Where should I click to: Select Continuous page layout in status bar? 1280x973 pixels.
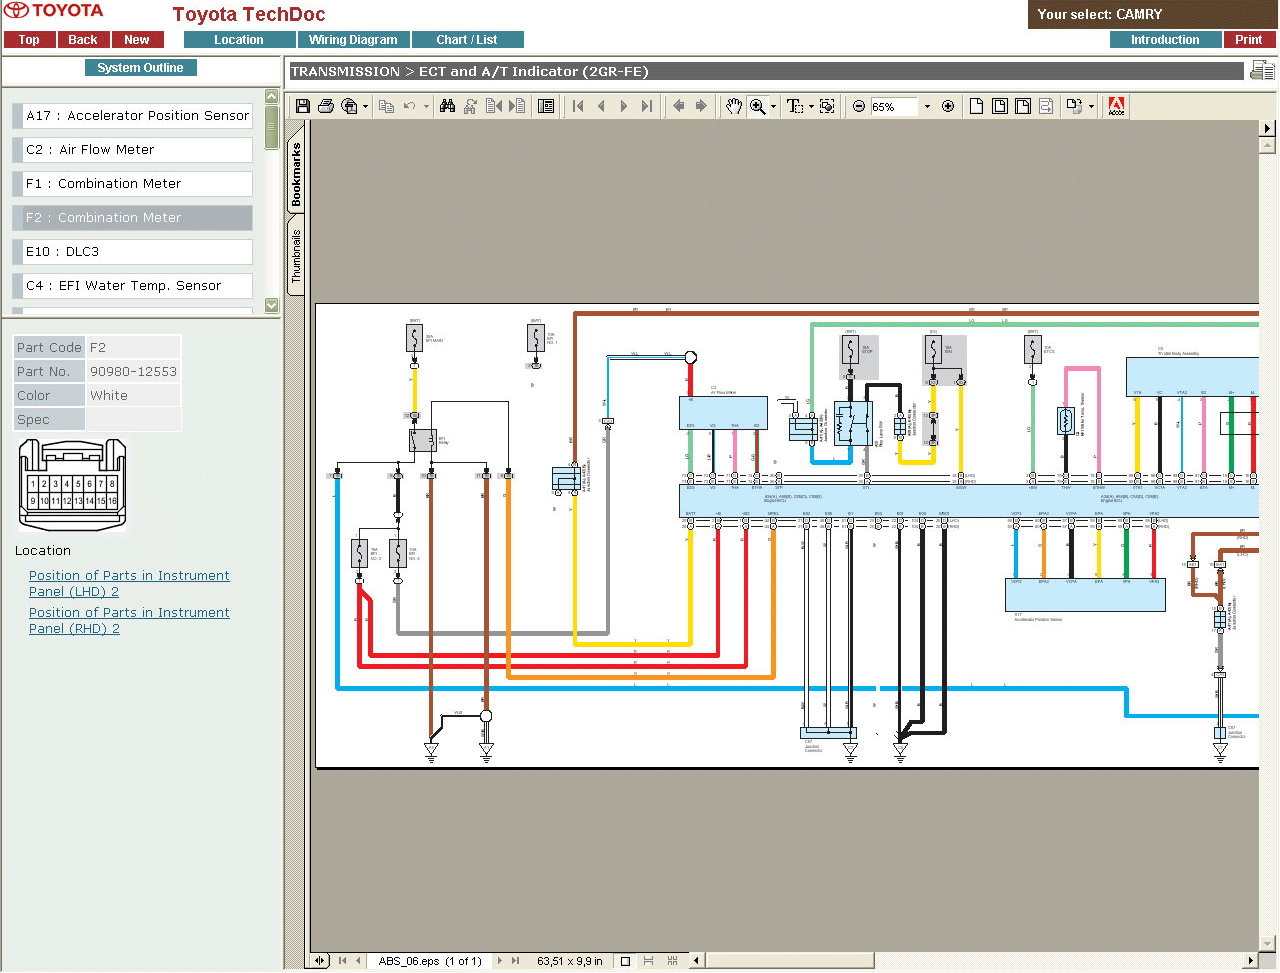coord(648,961)
